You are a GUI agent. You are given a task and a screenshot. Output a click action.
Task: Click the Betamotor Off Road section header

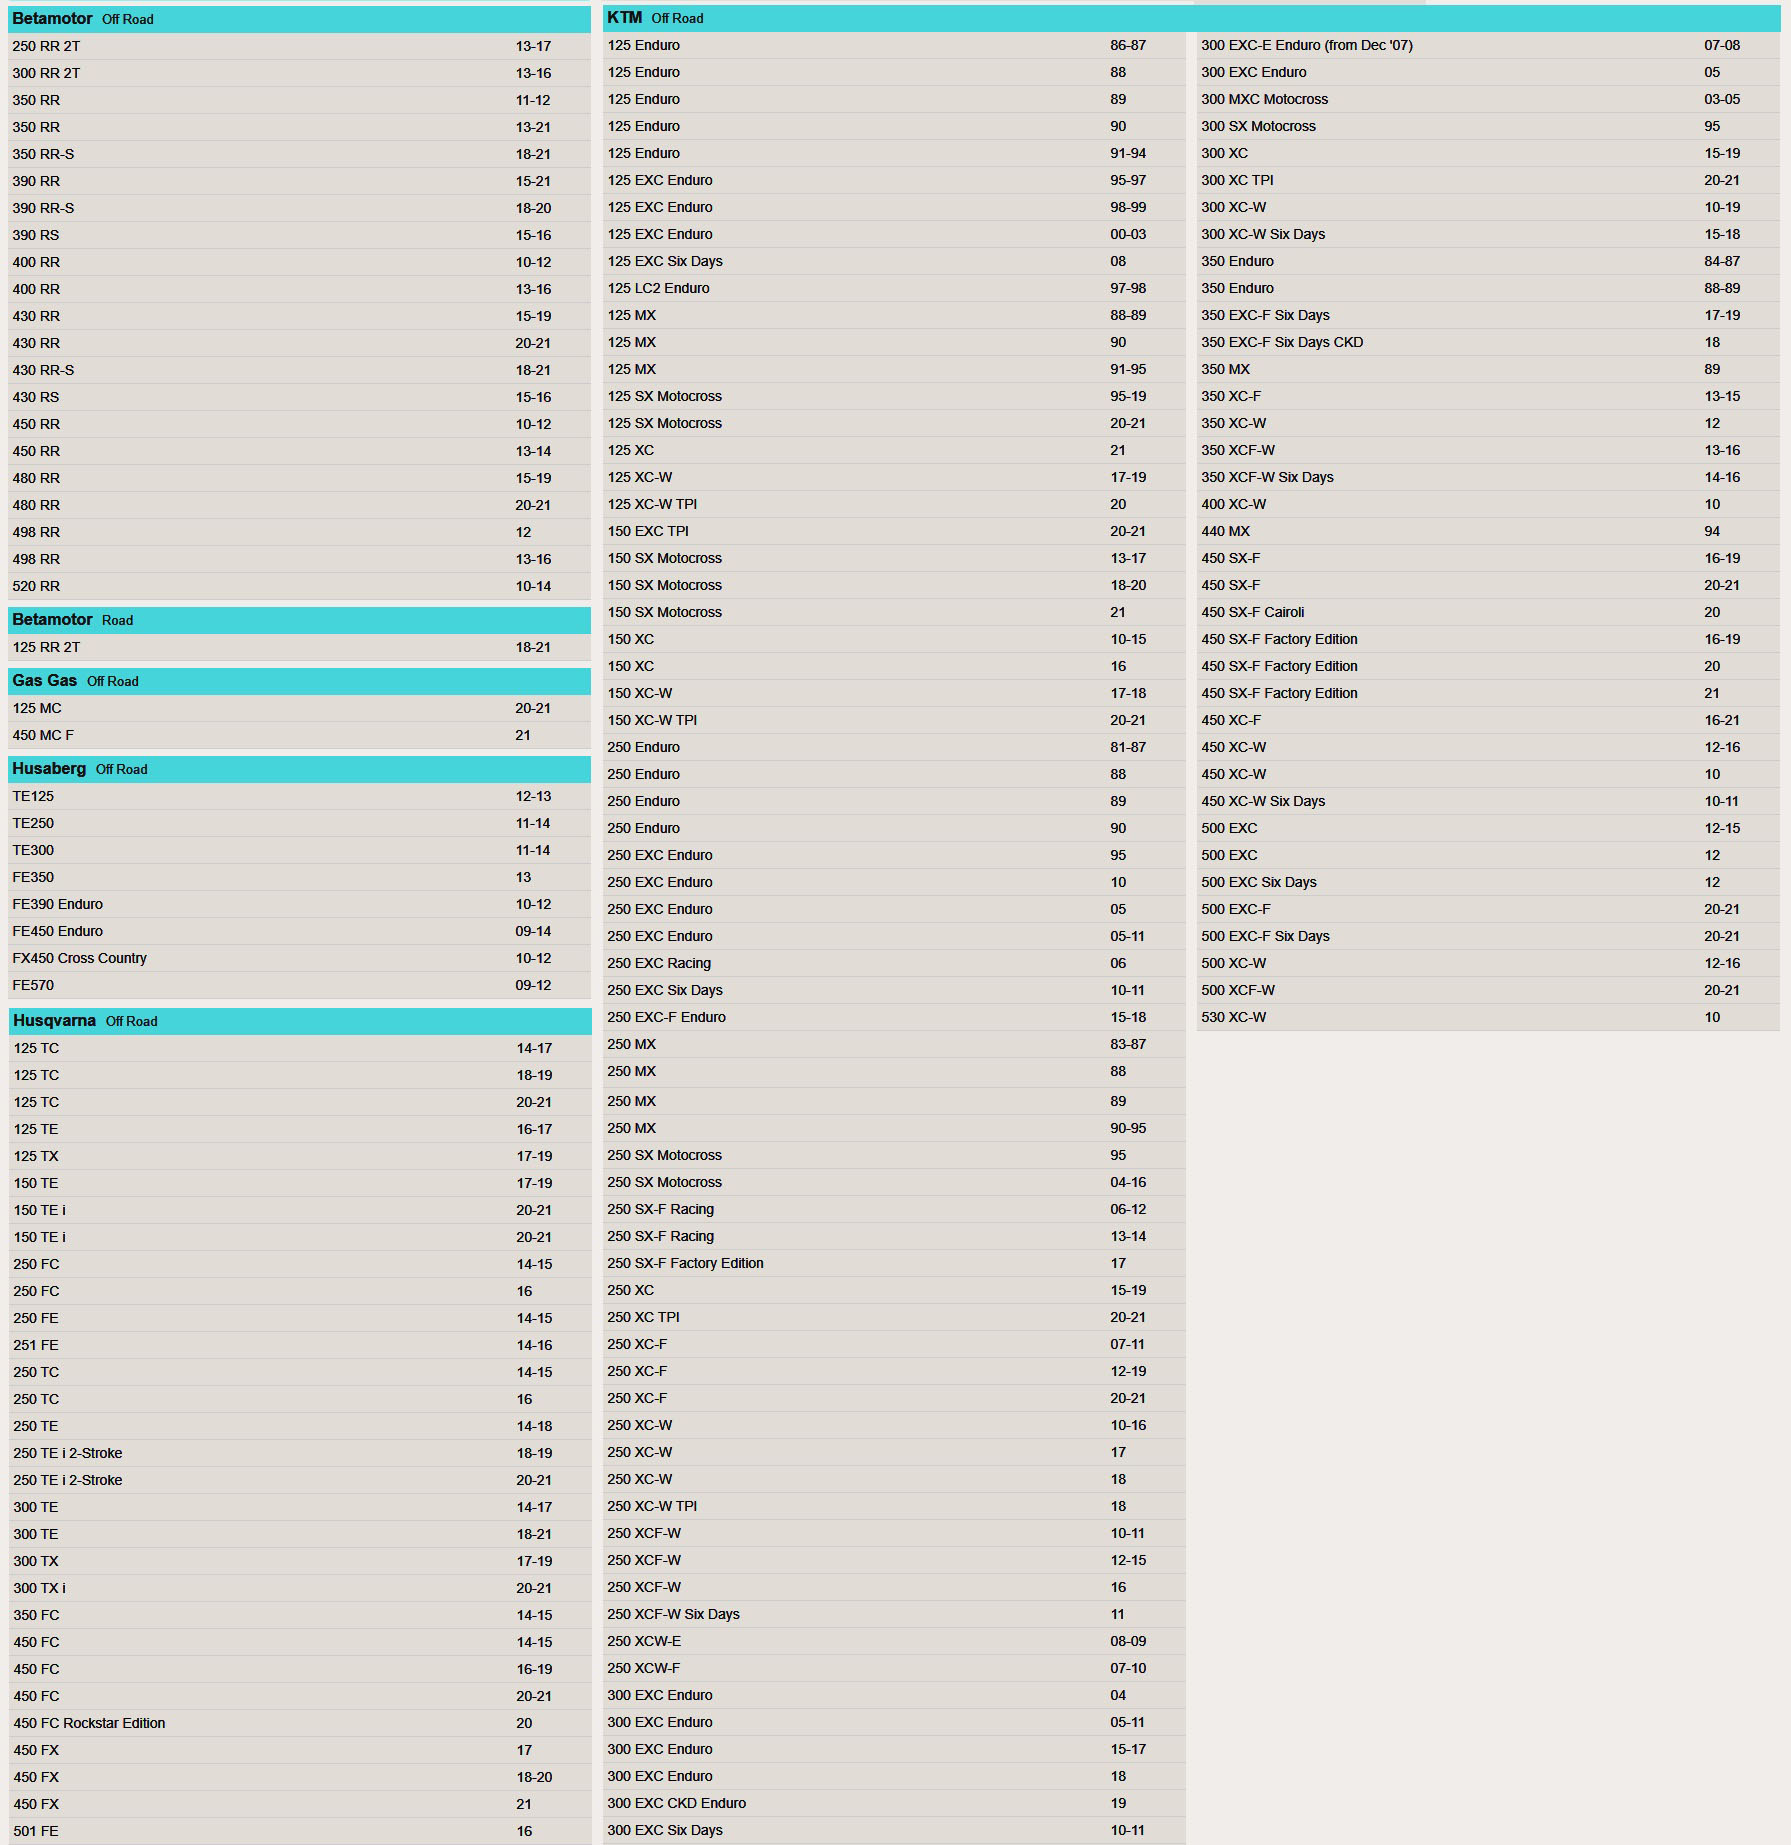click(299, 19)
